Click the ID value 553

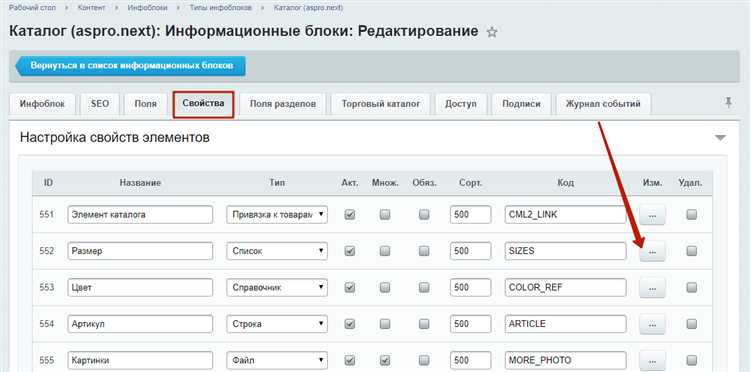point(47,287)
